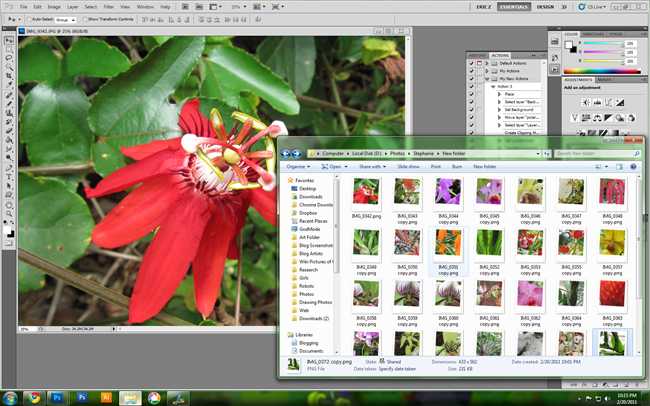Click the Slide show button
This screenshot has width=650, height=406.
click(408, 167)
